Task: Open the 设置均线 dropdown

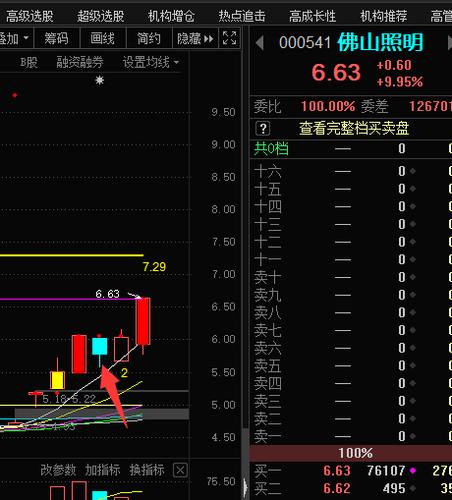Action: pos(151,62)
